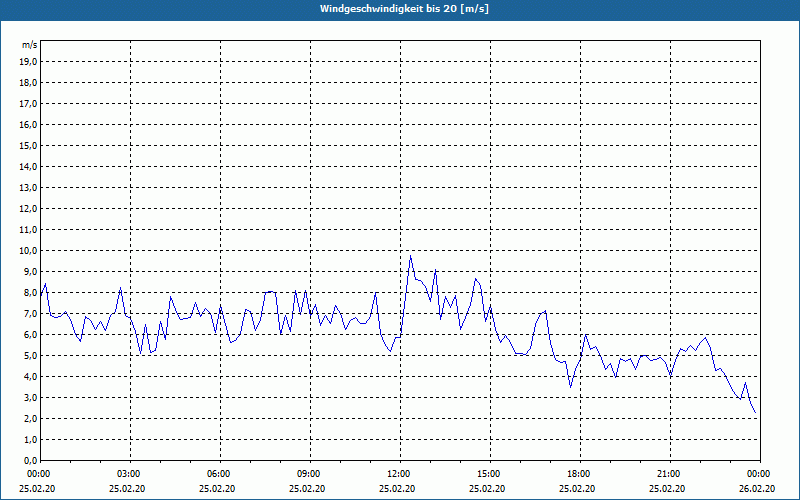Click the 8,0 y-axis label
Image resolution: width=800 pixels, height=500 pixels.
[x=31, y=292]
